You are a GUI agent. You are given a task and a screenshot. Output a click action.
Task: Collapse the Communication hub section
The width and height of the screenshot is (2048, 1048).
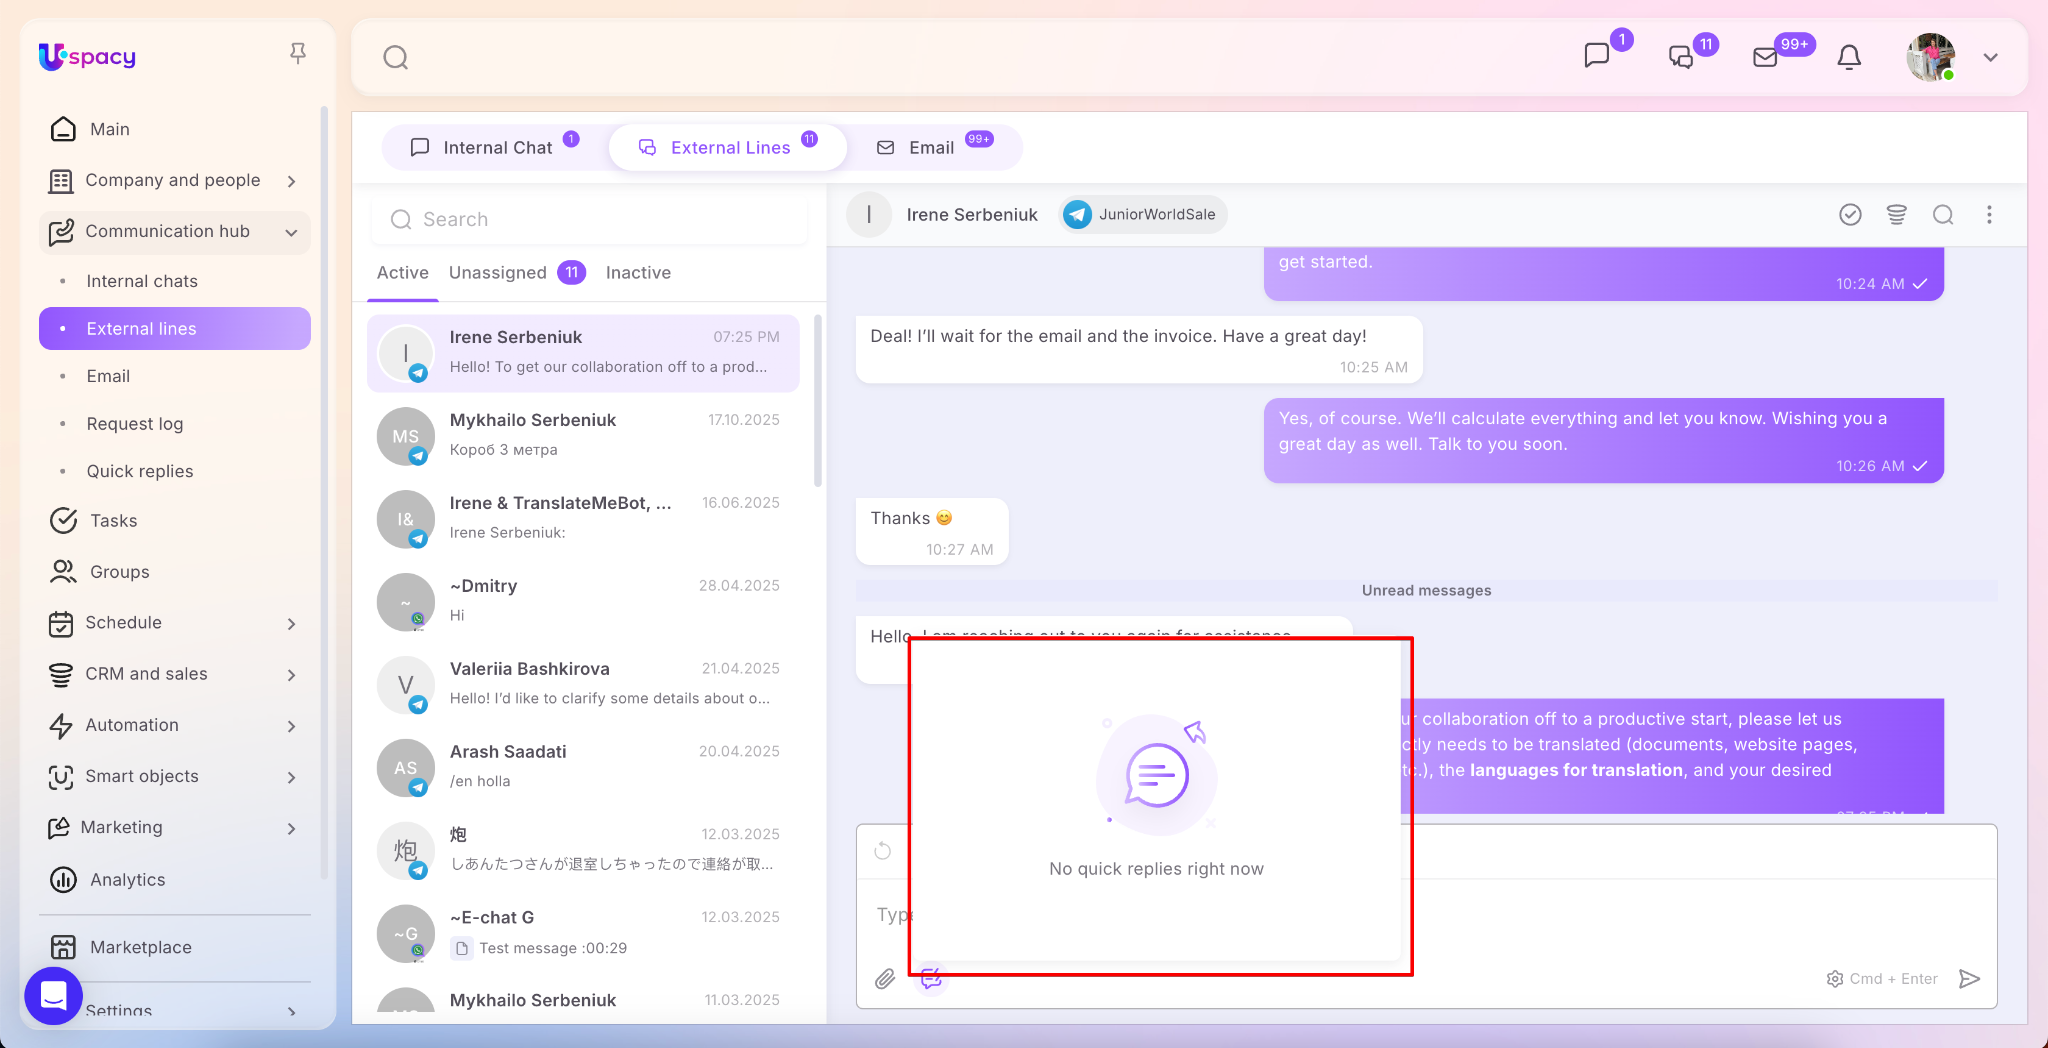291,232
